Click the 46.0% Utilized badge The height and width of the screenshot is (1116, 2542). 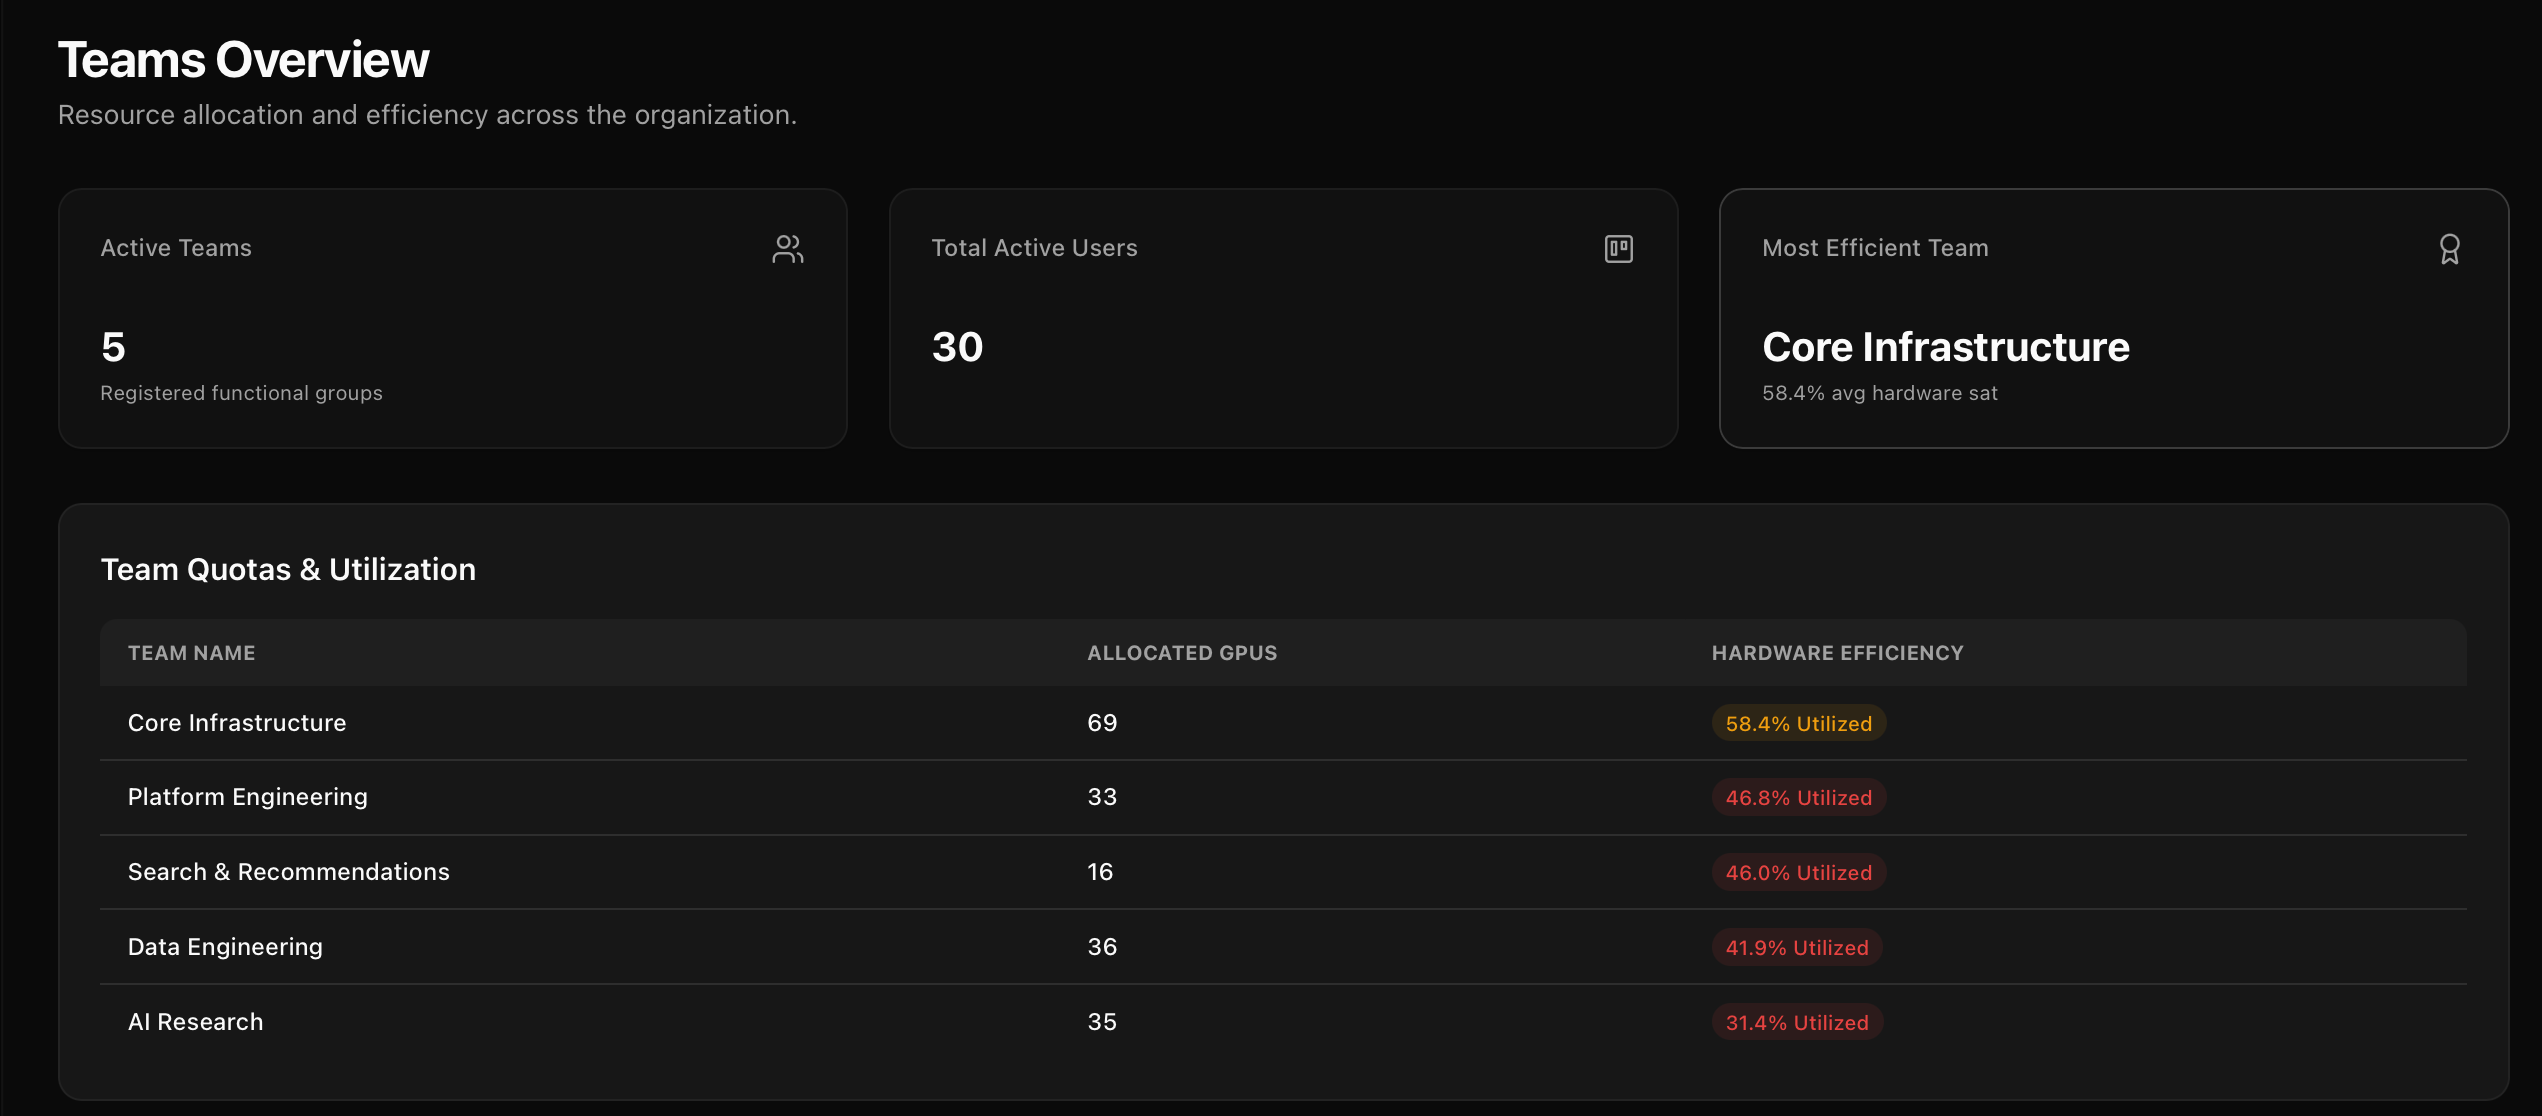coord(1798,873)
